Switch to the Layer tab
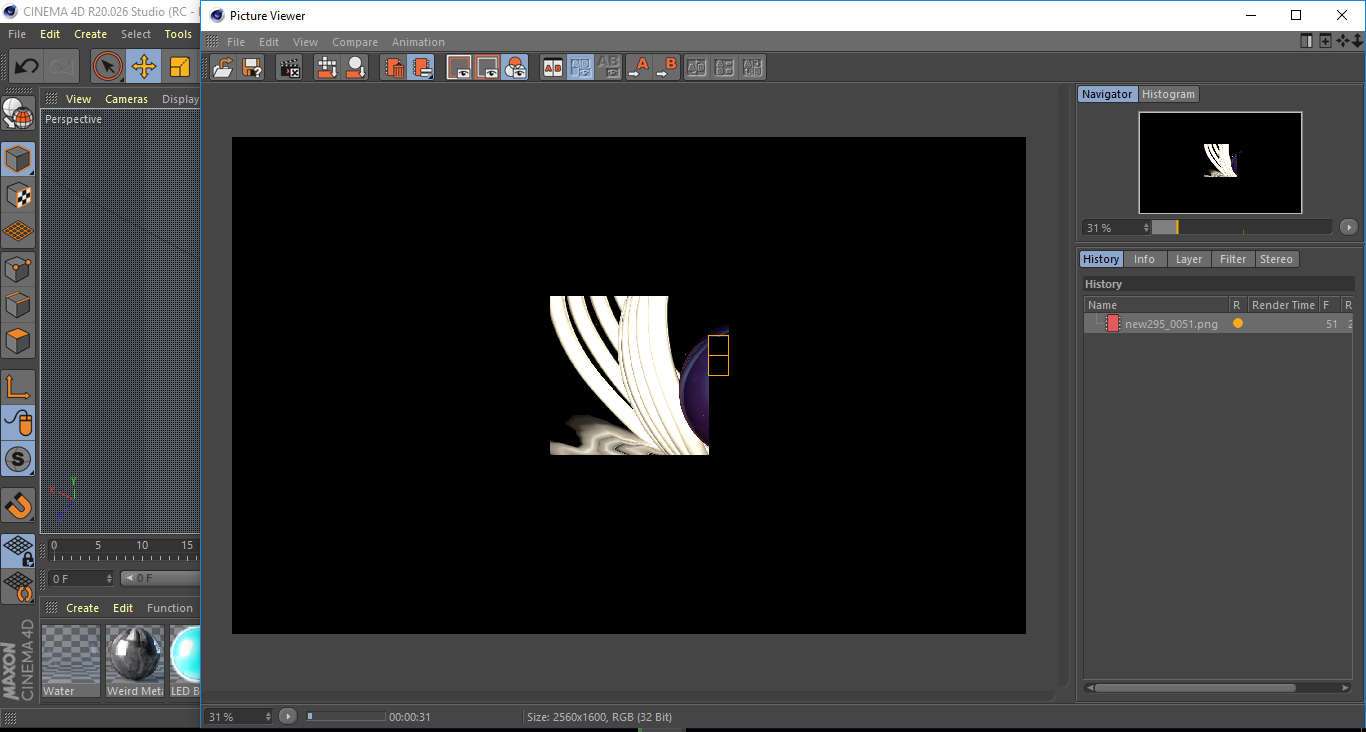The width and height of the screenshot is (1366, 732). click(x=1188, y=259)
